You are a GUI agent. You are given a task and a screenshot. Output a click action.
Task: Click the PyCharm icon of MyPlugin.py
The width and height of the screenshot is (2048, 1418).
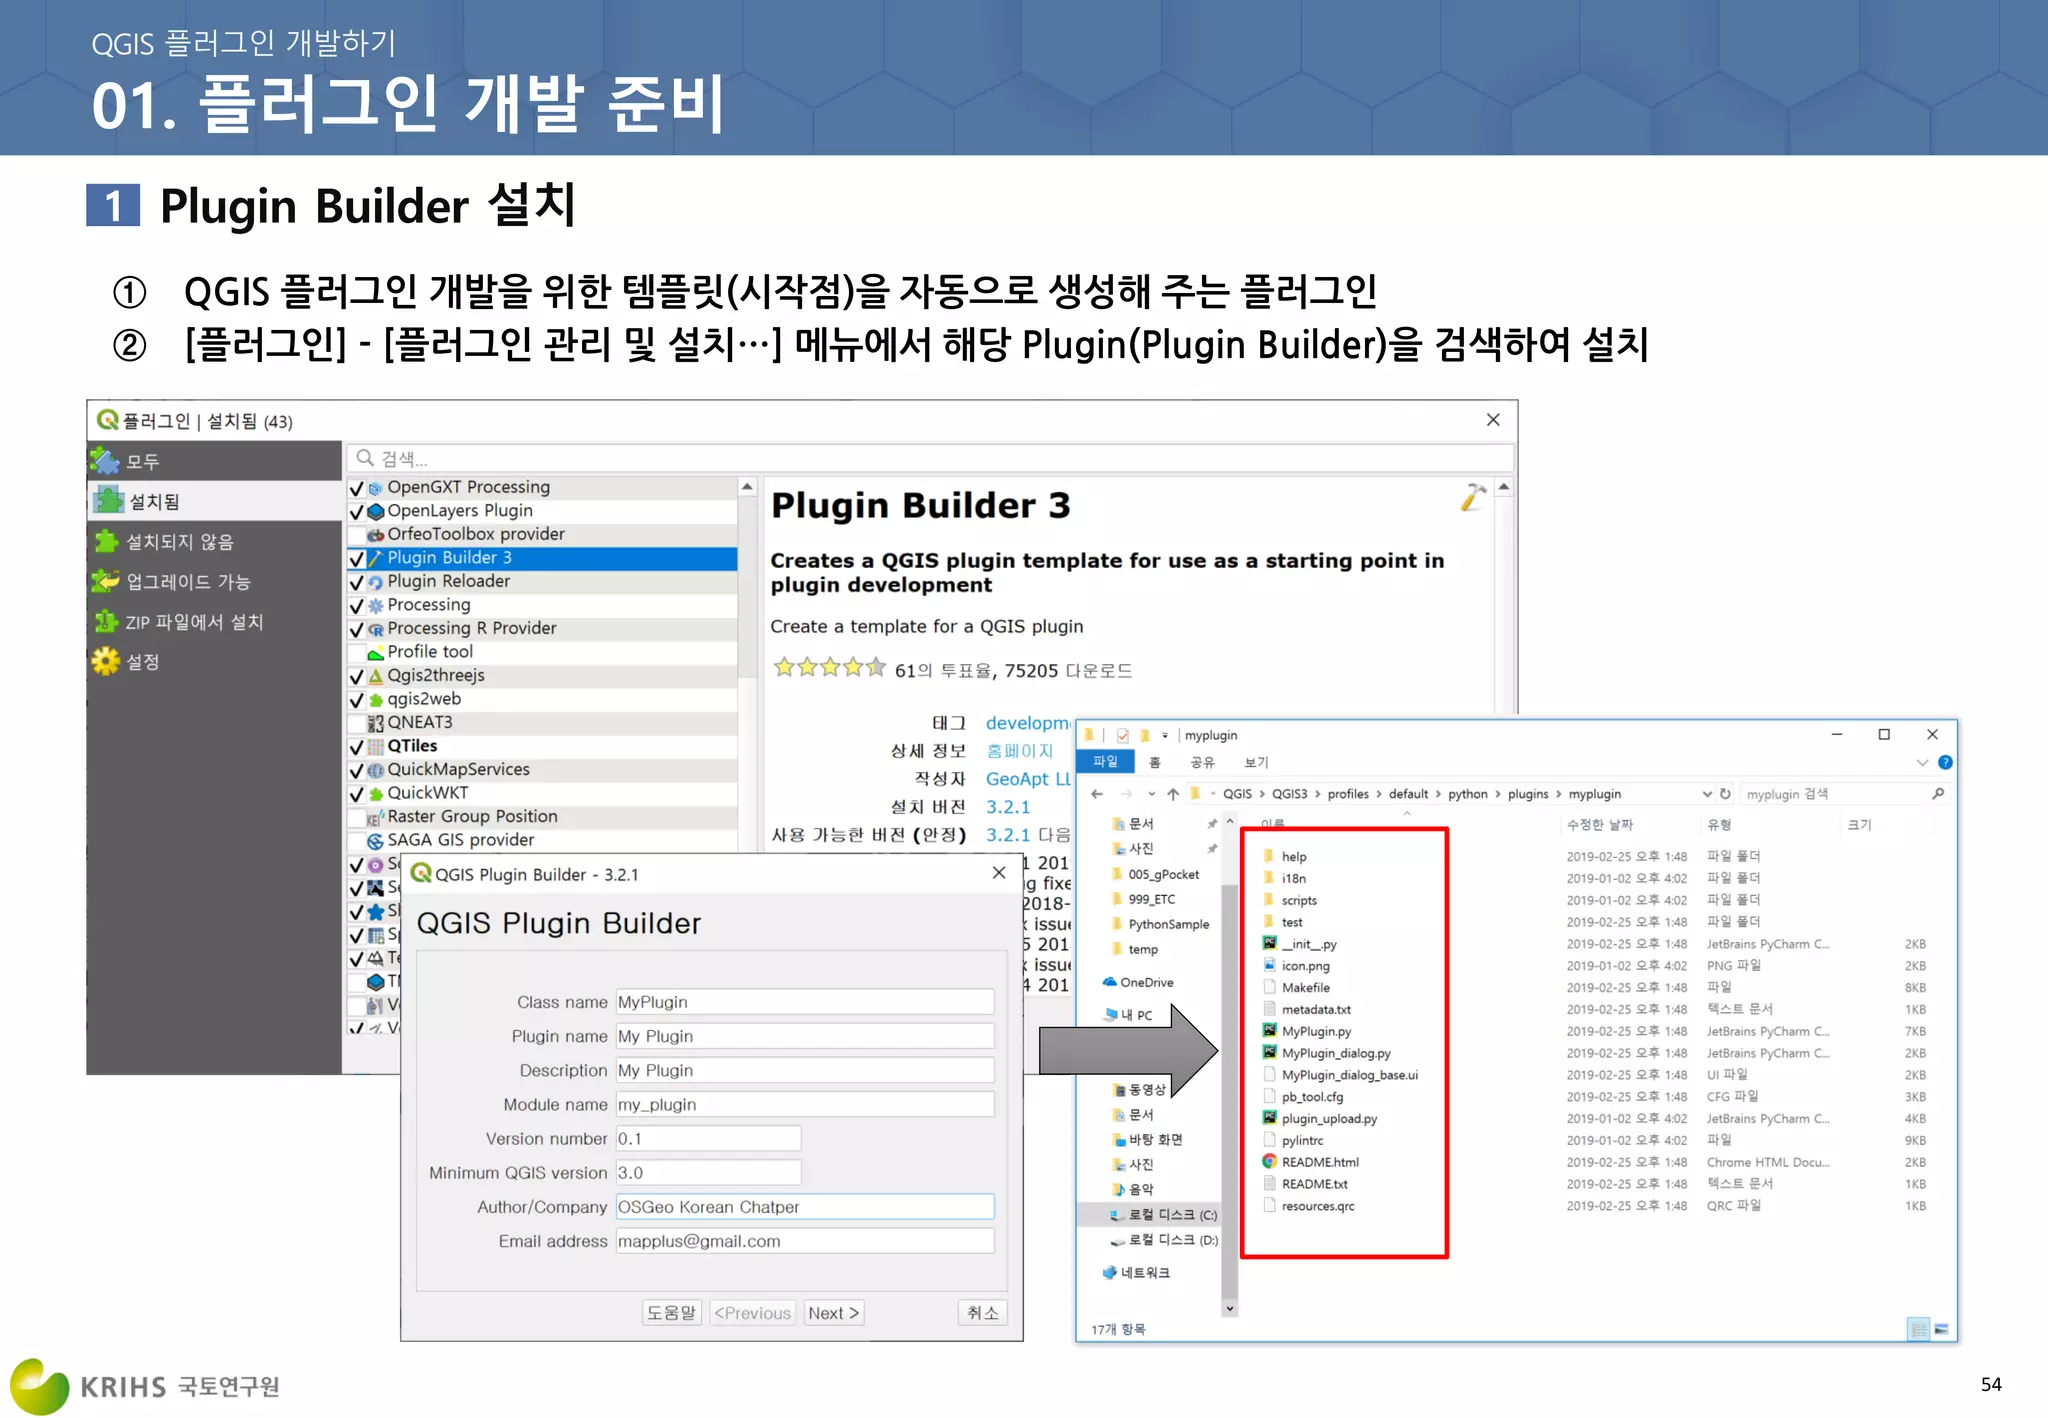click(1270, 1031)
